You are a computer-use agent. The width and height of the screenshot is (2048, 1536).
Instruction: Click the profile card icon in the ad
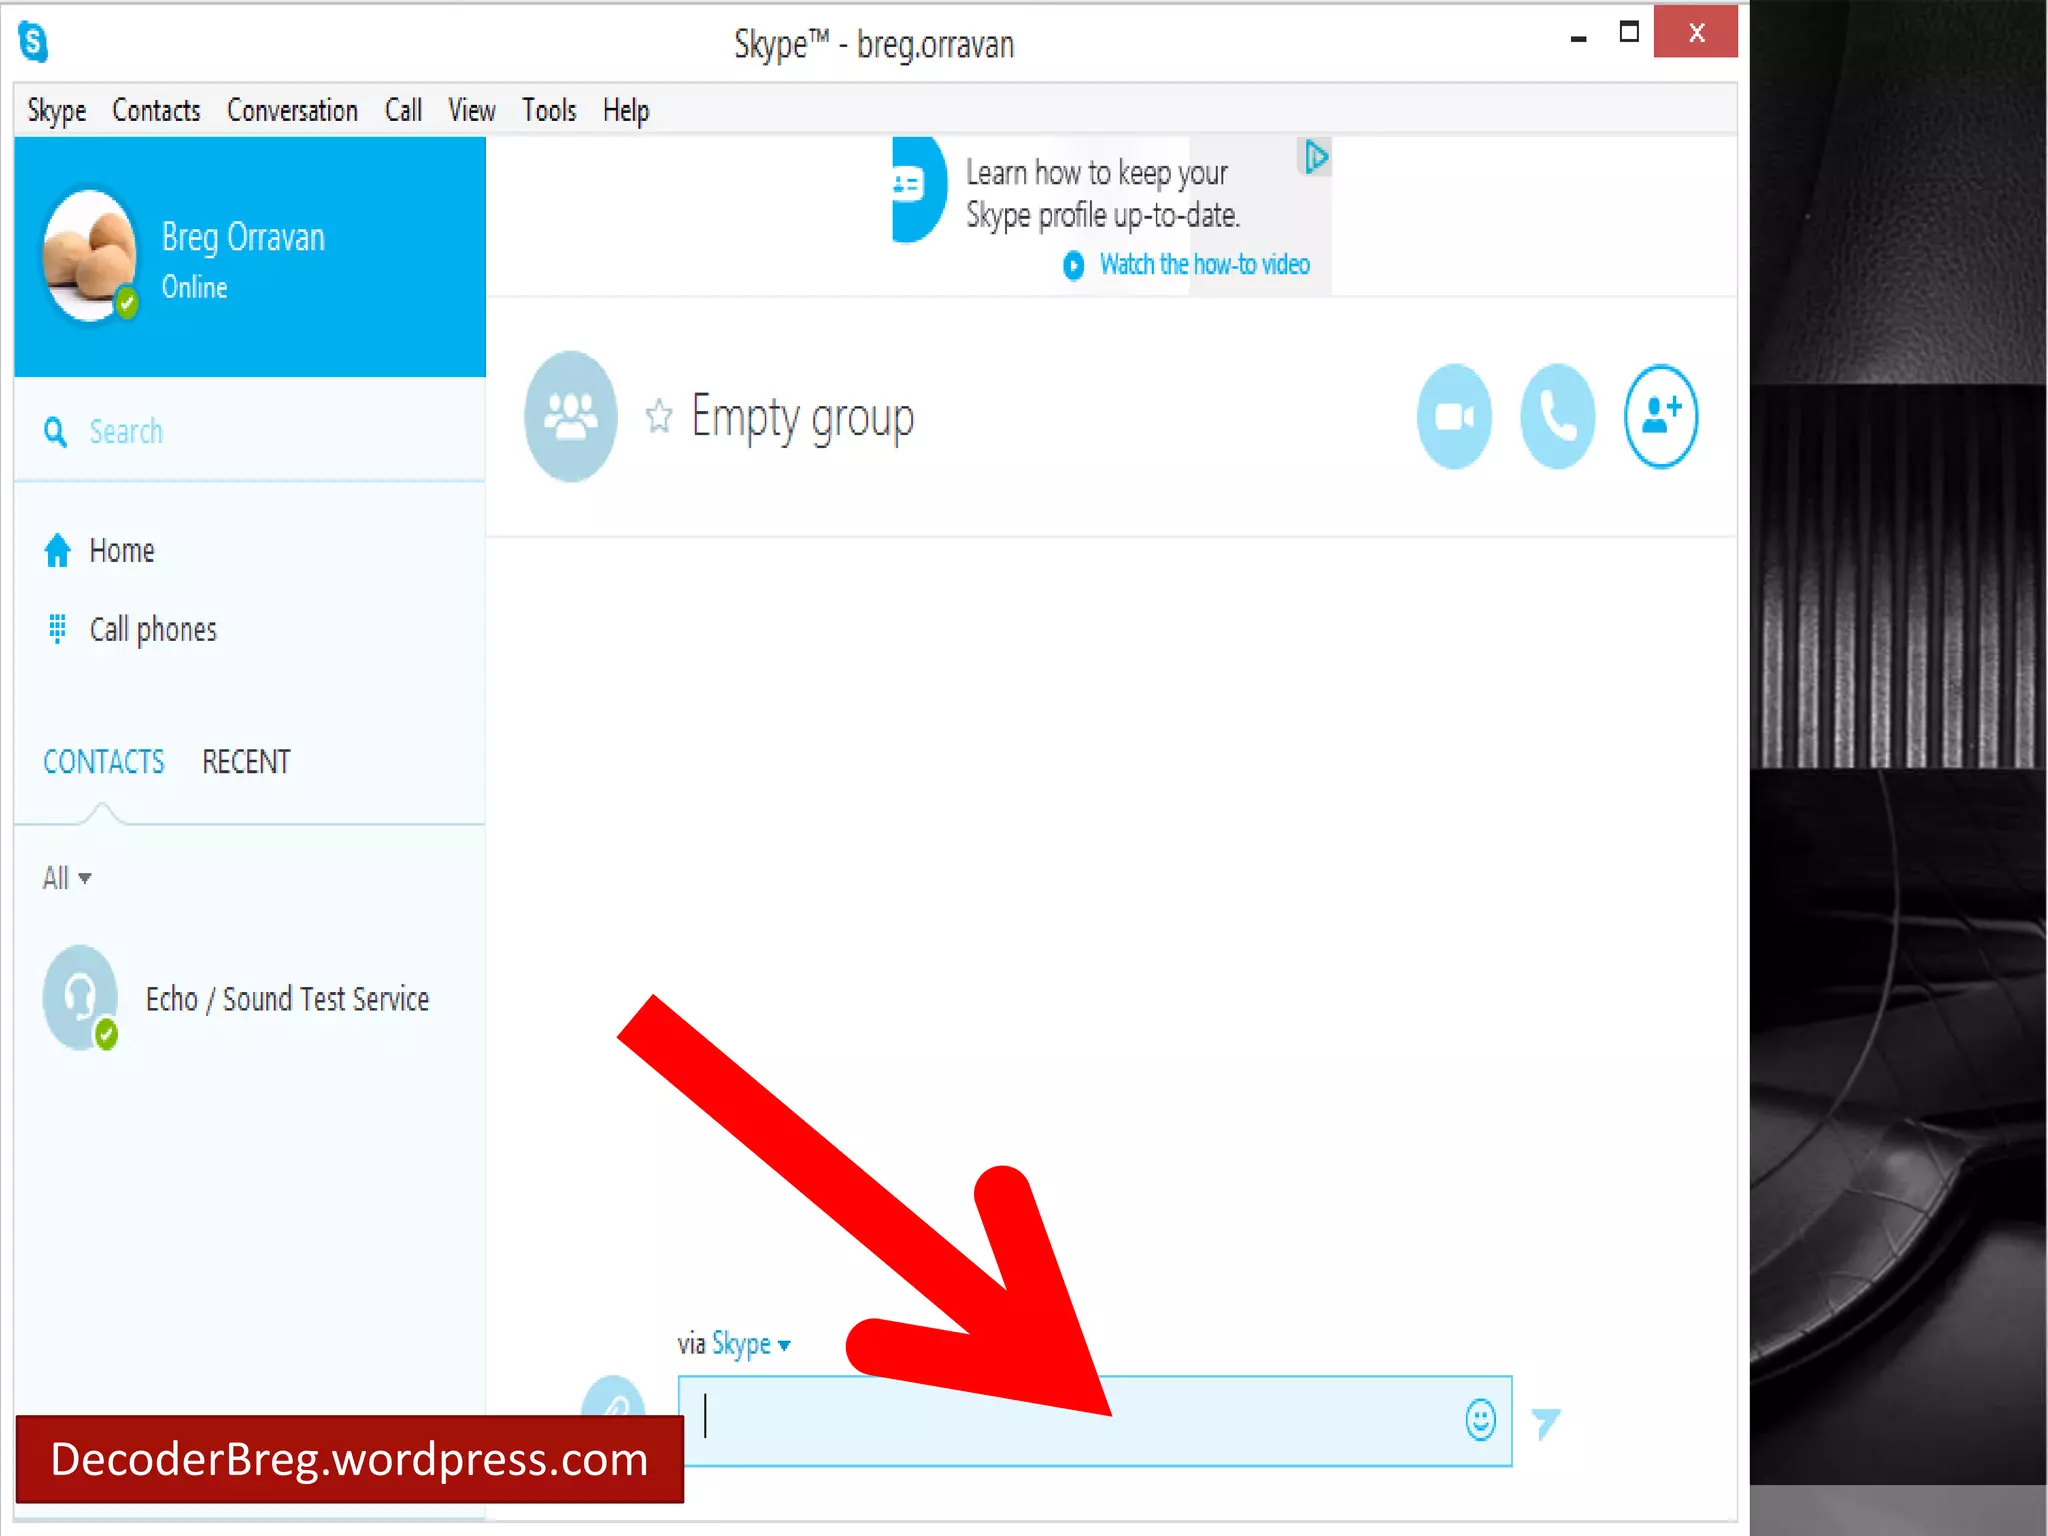pyautogui.click(x=918, y=189)
